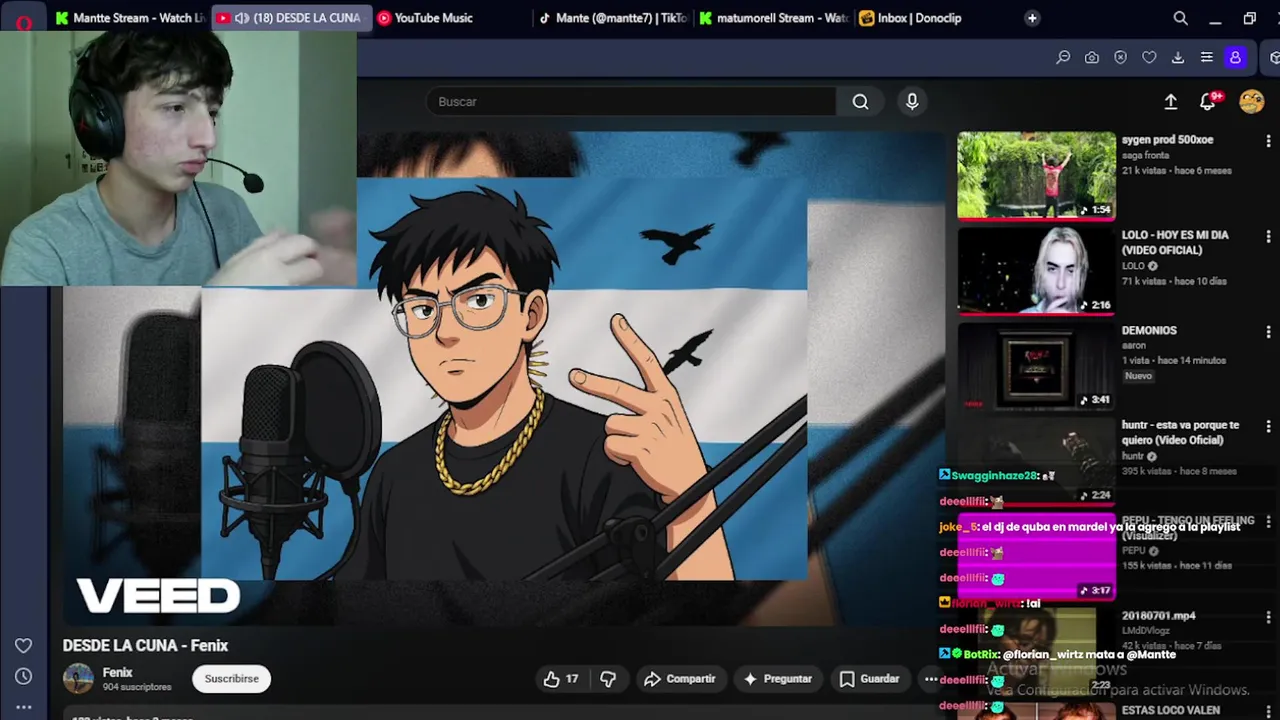Open more actions three-dot menu under video

tap(931, 679)
